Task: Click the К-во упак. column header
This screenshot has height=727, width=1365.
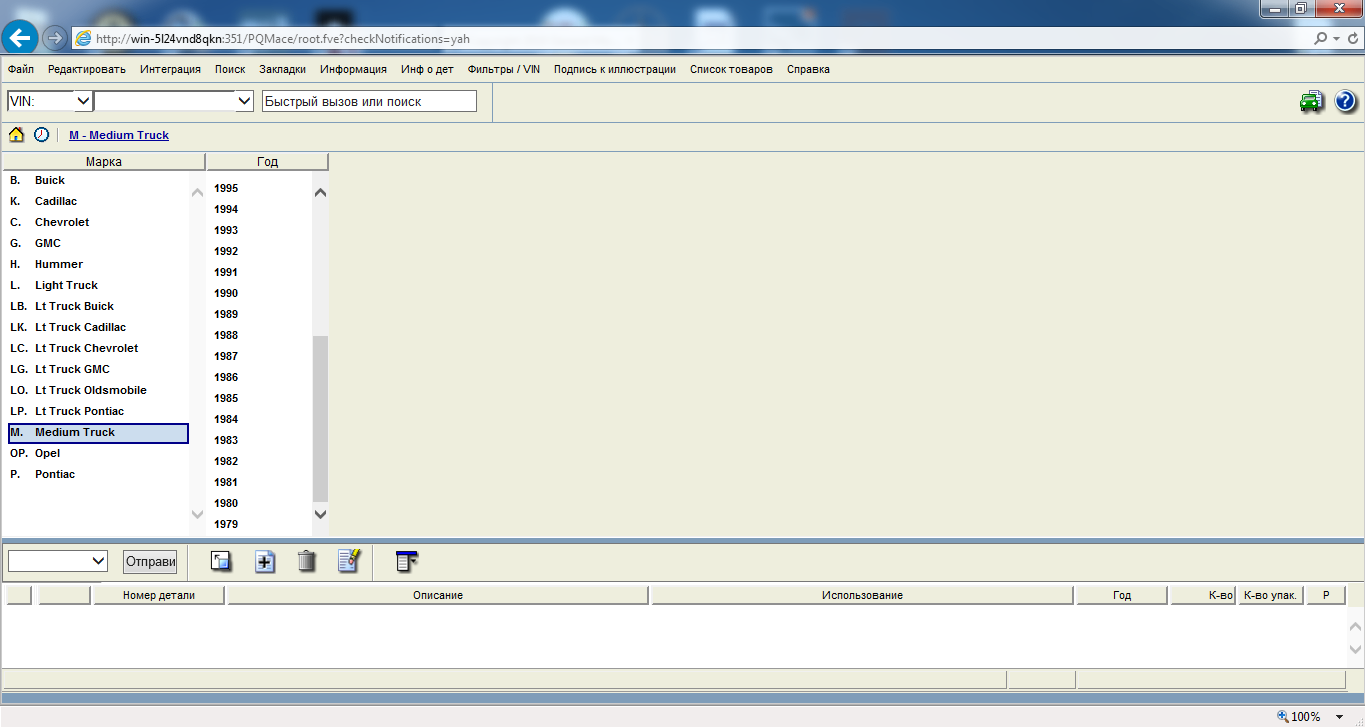Action: [x=1270, y=595]
